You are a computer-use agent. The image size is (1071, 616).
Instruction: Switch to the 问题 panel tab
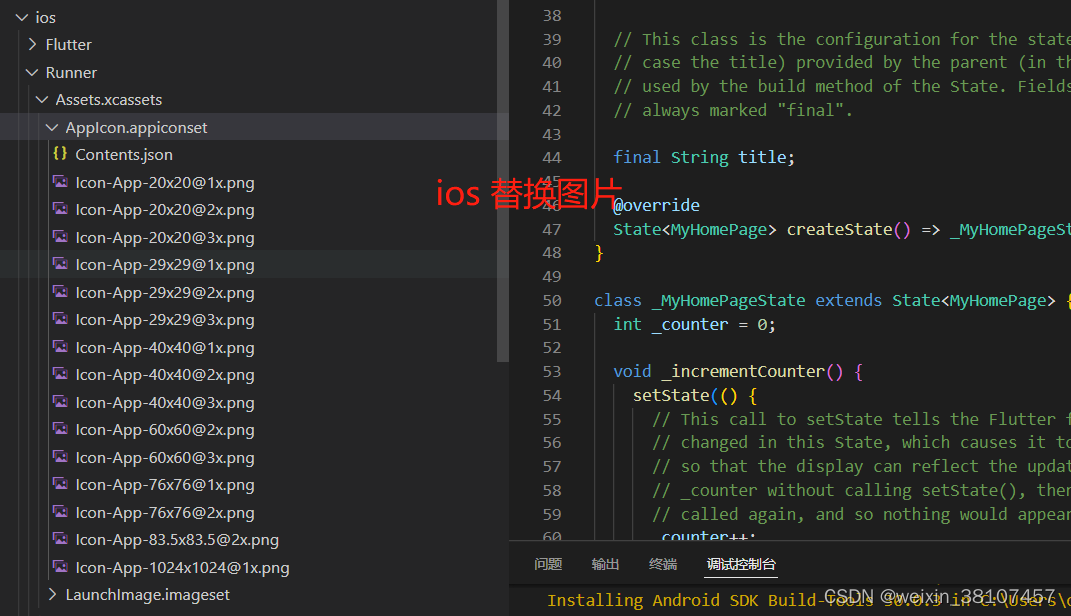tap(548, 564)
